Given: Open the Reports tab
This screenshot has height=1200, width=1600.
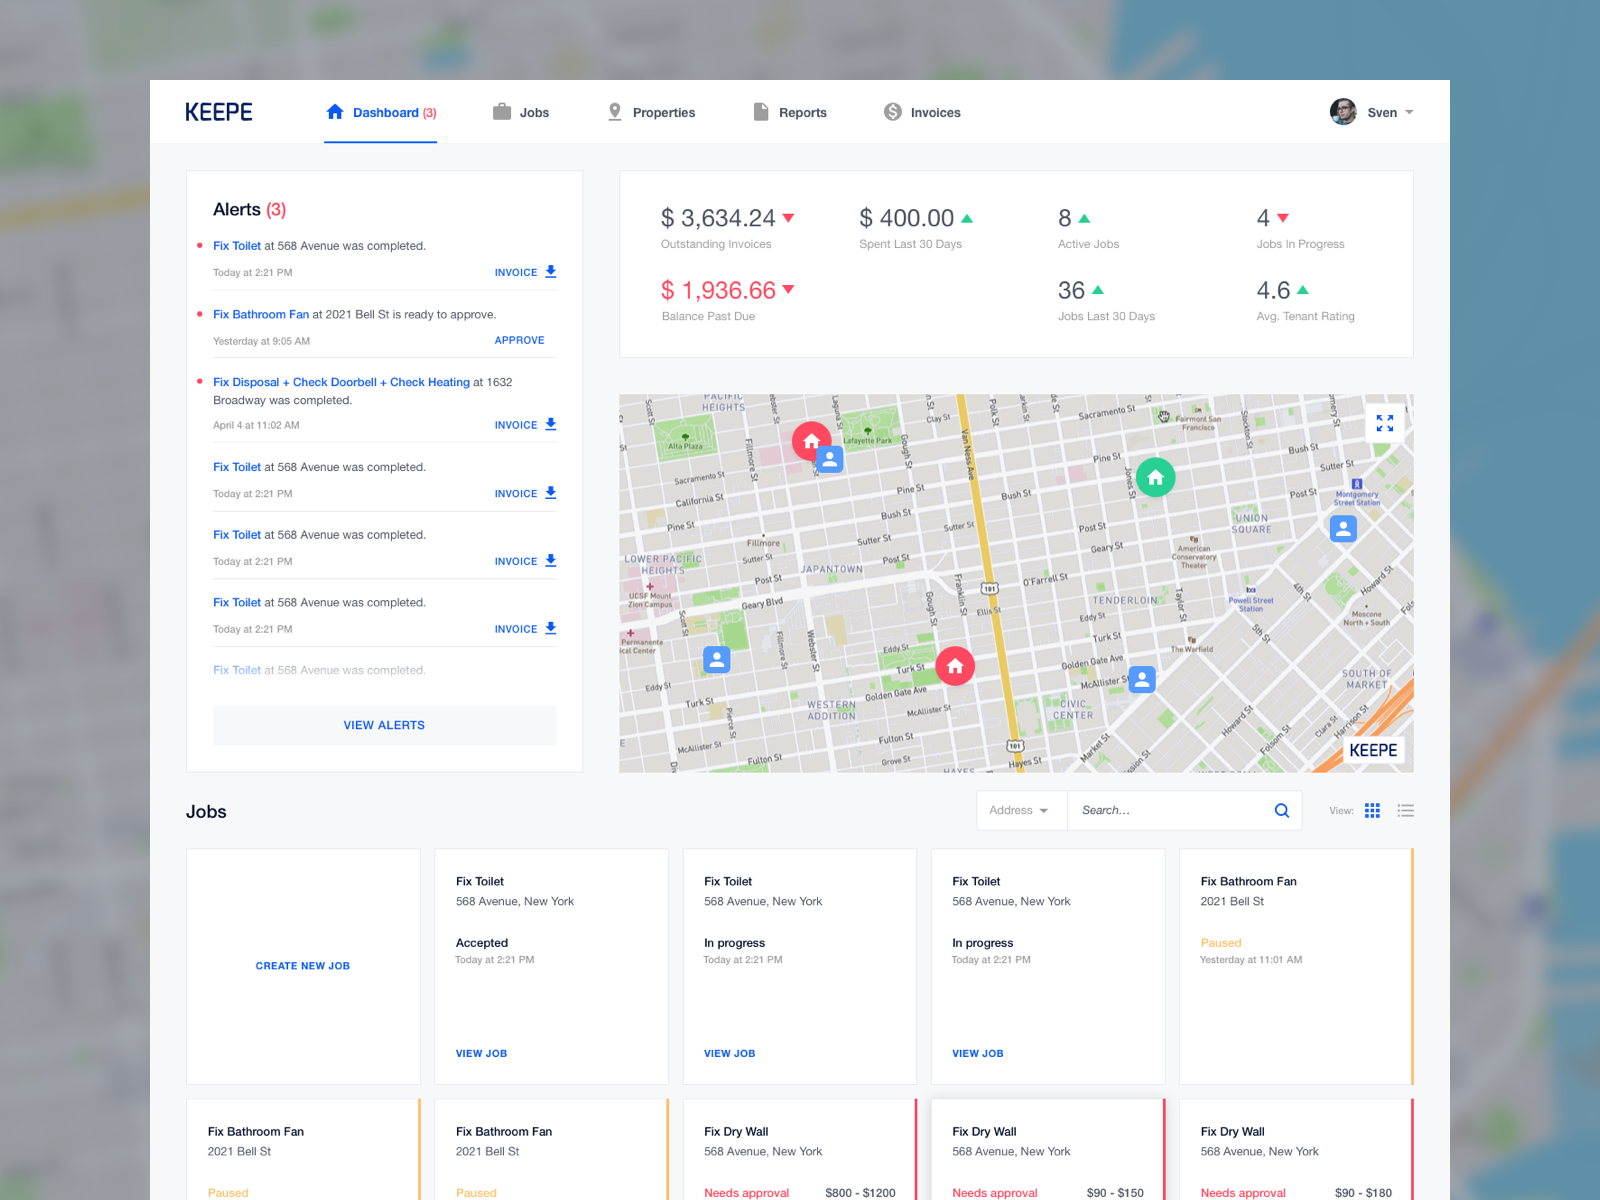Looking at the screenshot, I should pyautogui.click(x=790, y=112).
